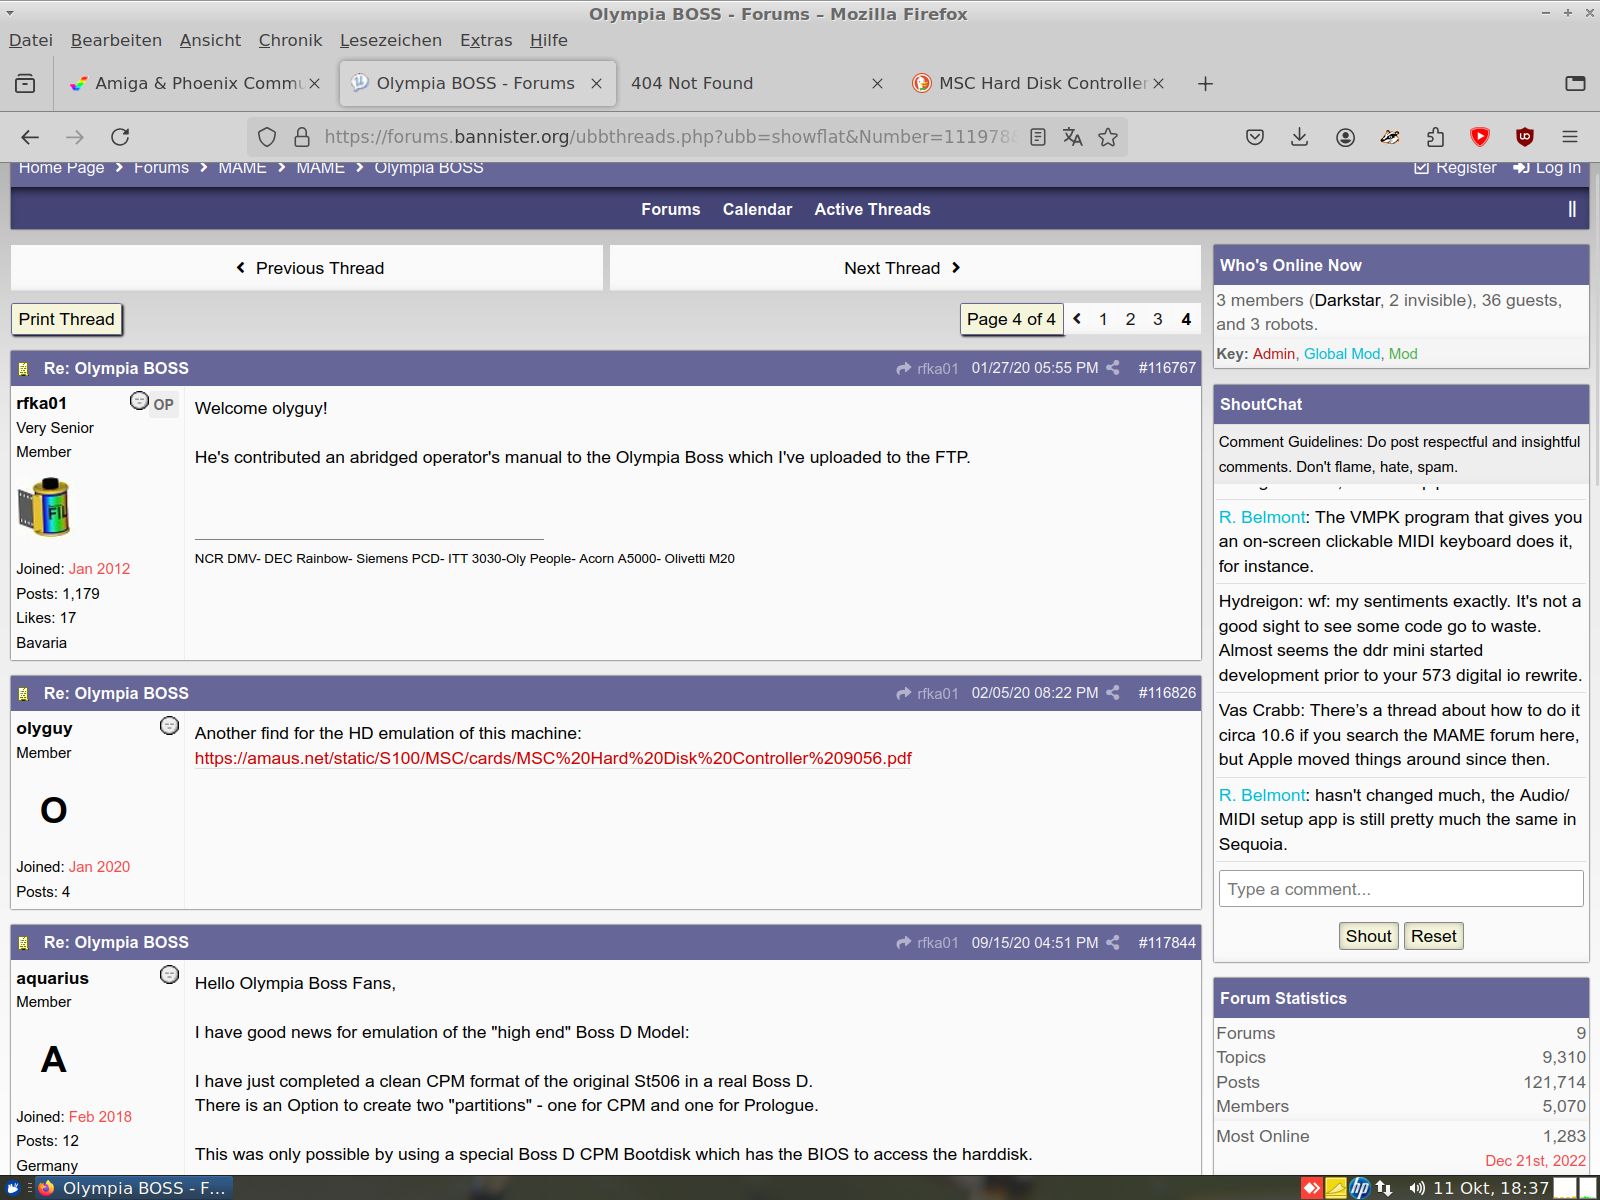
Task: Share post #116767 icon
Action: [1112, 368]
